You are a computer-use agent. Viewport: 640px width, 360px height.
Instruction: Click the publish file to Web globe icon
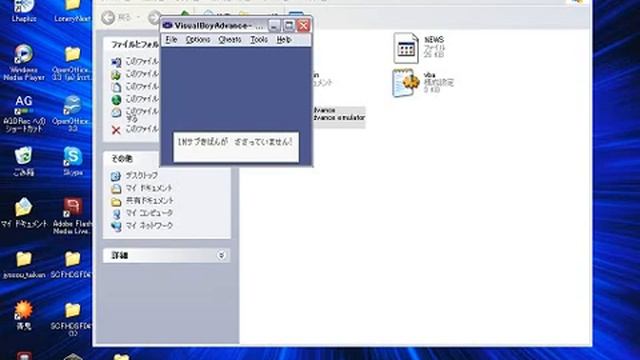(x=116, y=100)
